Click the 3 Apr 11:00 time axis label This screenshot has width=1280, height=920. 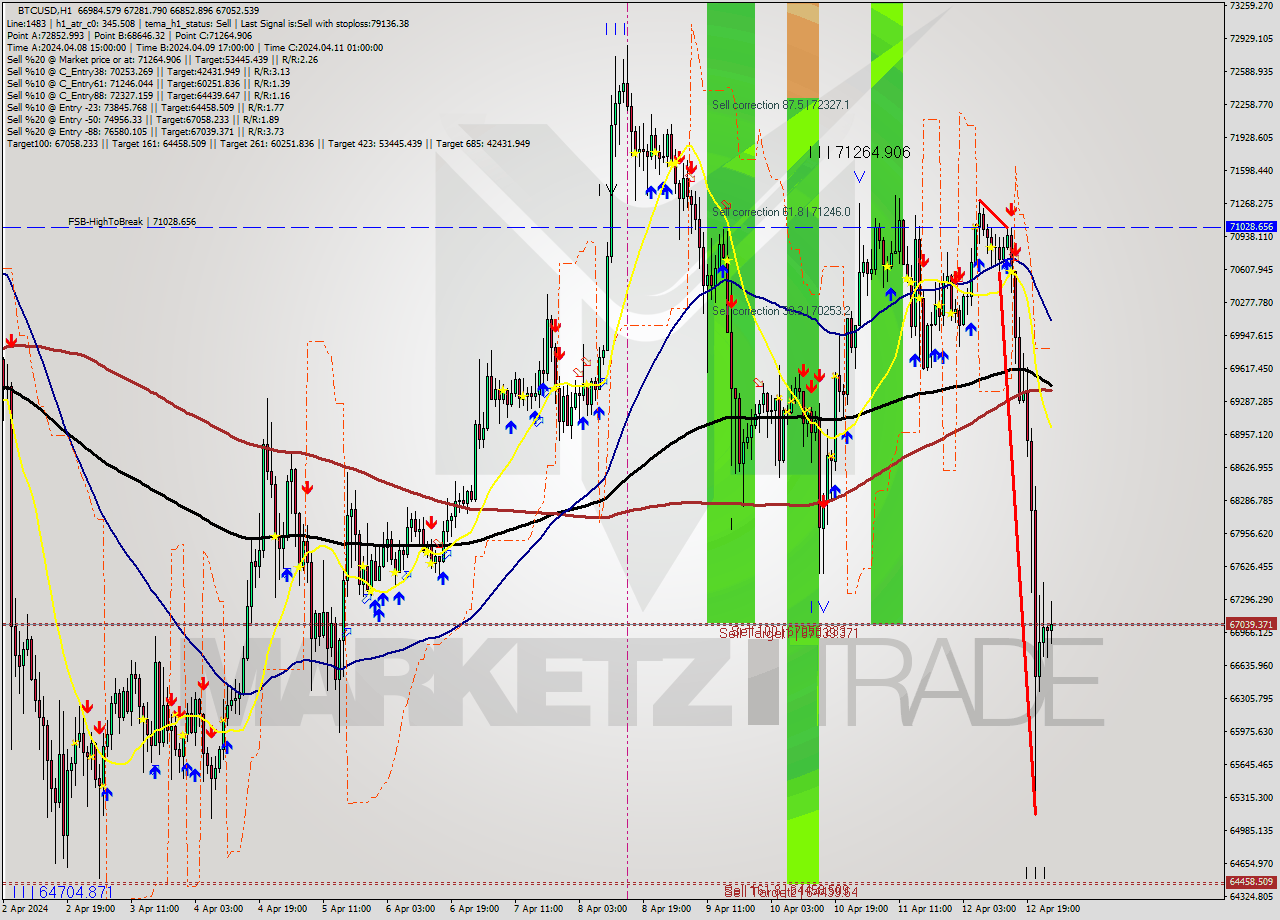[155, 909]
